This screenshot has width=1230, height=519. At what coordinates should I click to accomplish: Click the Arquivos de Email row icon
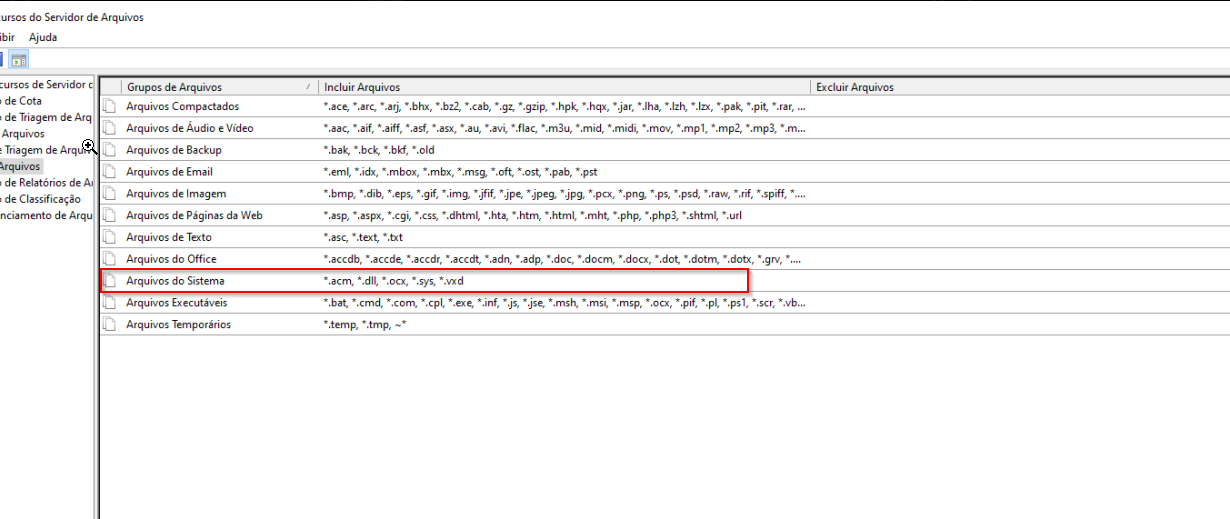pyautogui.click(x=109, y=172)
